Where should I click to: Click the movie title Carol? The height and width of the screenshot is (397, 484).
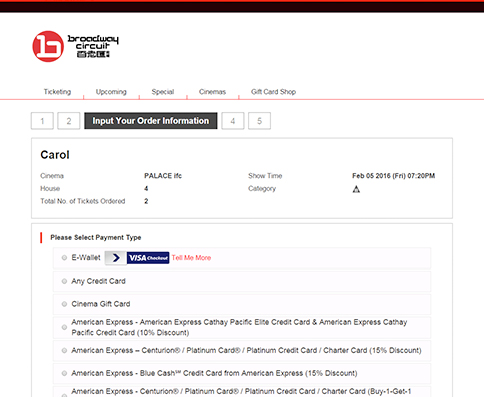tap(55, 155)
